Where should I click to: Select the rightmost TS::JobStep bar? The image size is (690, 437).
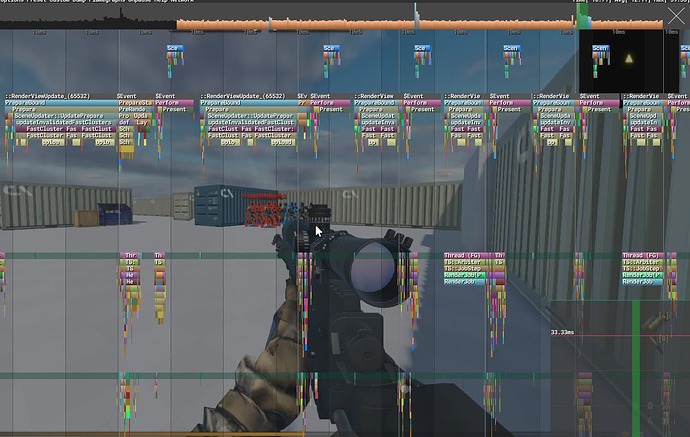pyautogui.click(x=642, y=268)
